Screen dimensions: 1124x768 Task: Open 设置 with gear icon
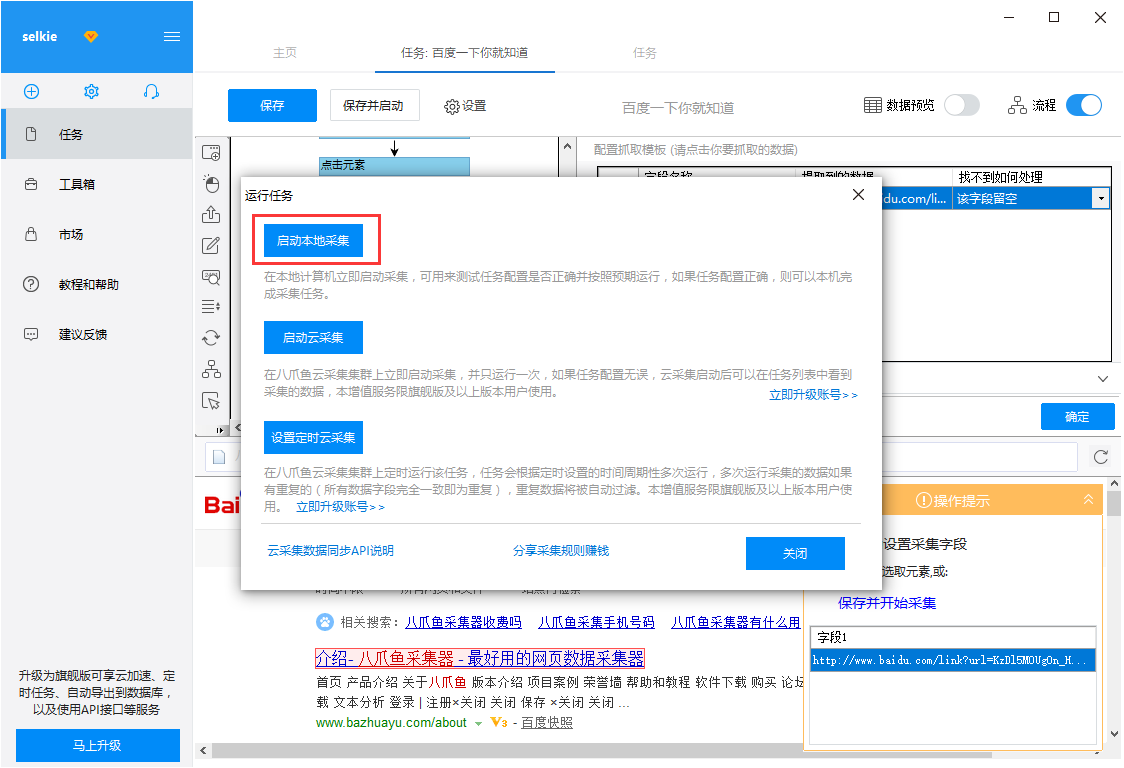pos(465,106)
